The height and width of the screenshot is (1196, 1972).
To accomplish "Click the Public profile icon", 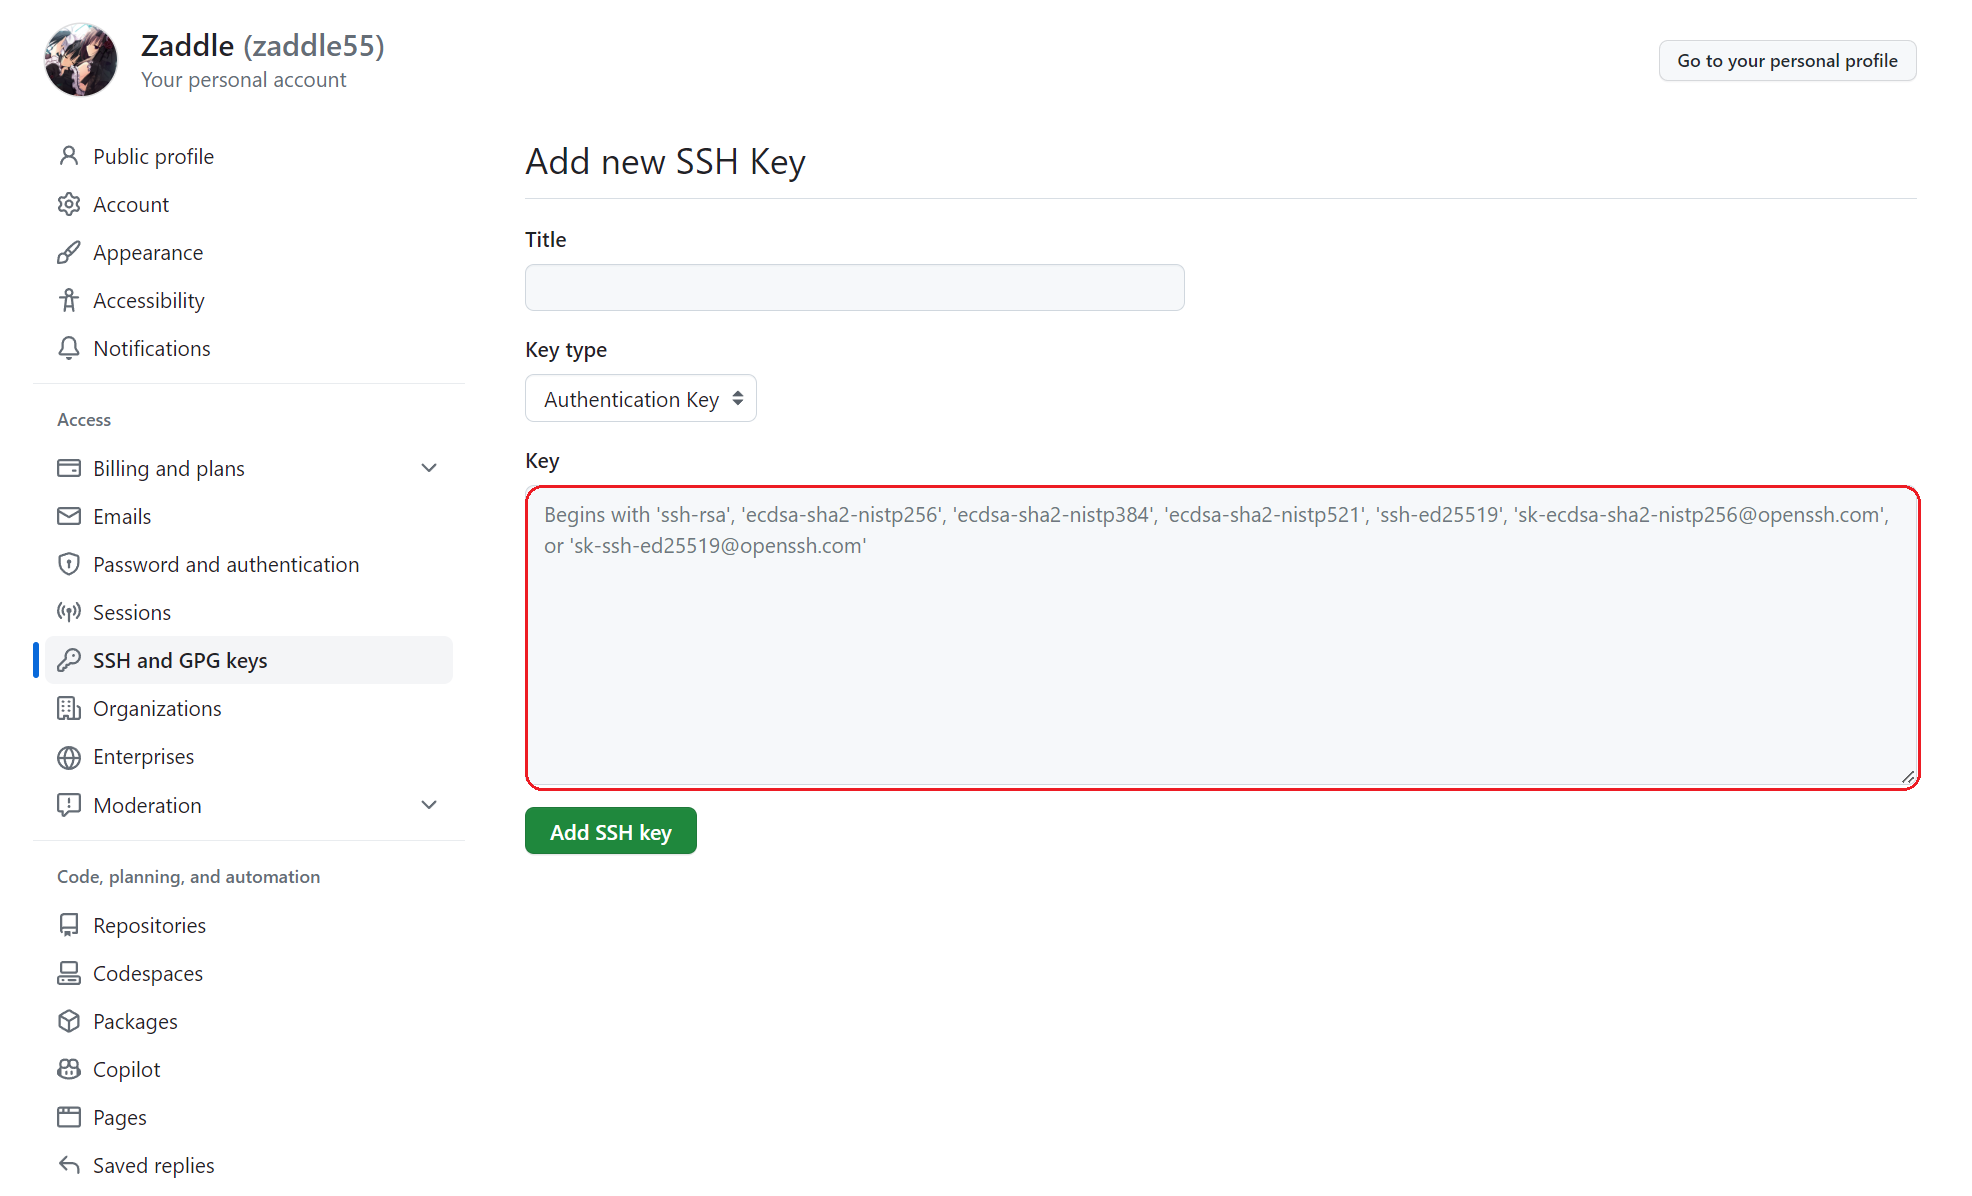I will (x=68, y=155).
